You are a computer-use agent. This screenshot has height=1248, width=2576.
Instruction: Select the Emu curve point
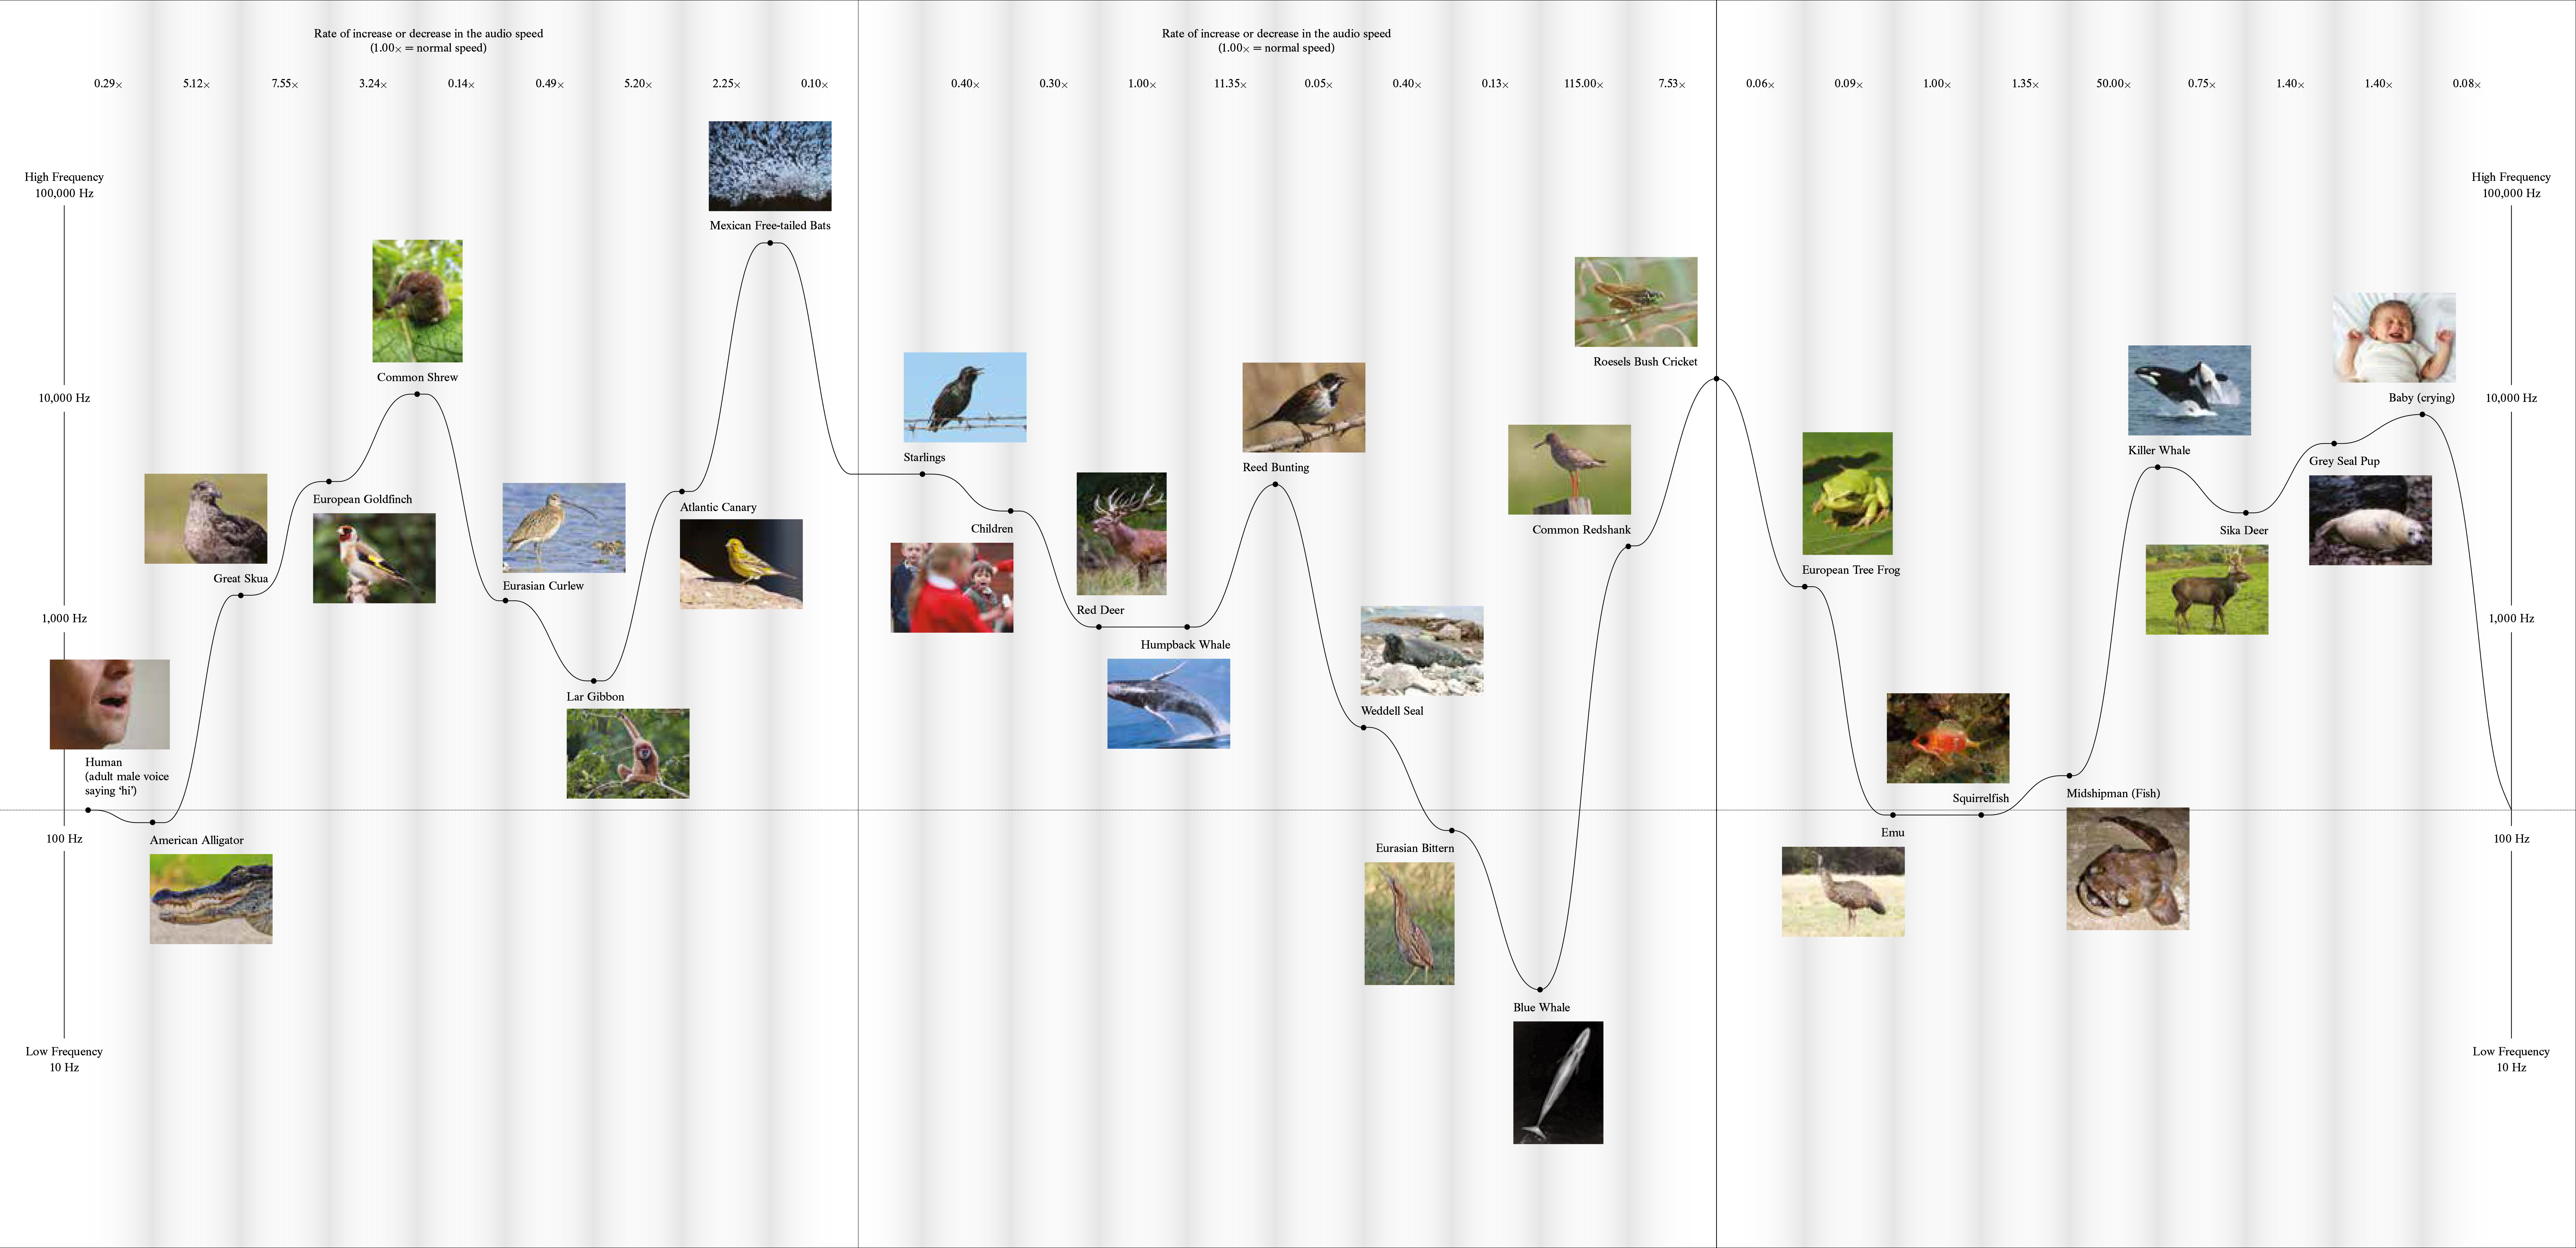tap(1893, 815)
